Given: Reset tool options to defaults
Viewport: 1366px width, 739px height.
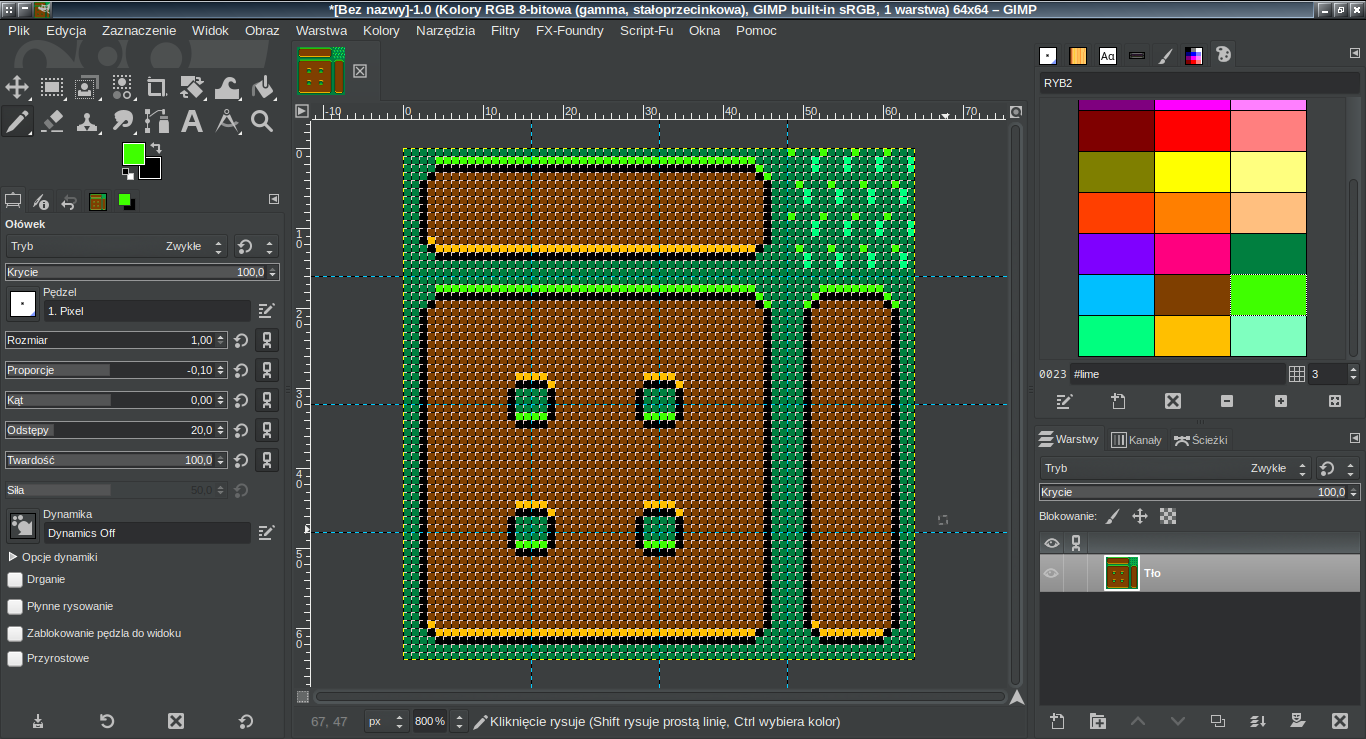Looking at the screenshot, I should pos(245,721).
